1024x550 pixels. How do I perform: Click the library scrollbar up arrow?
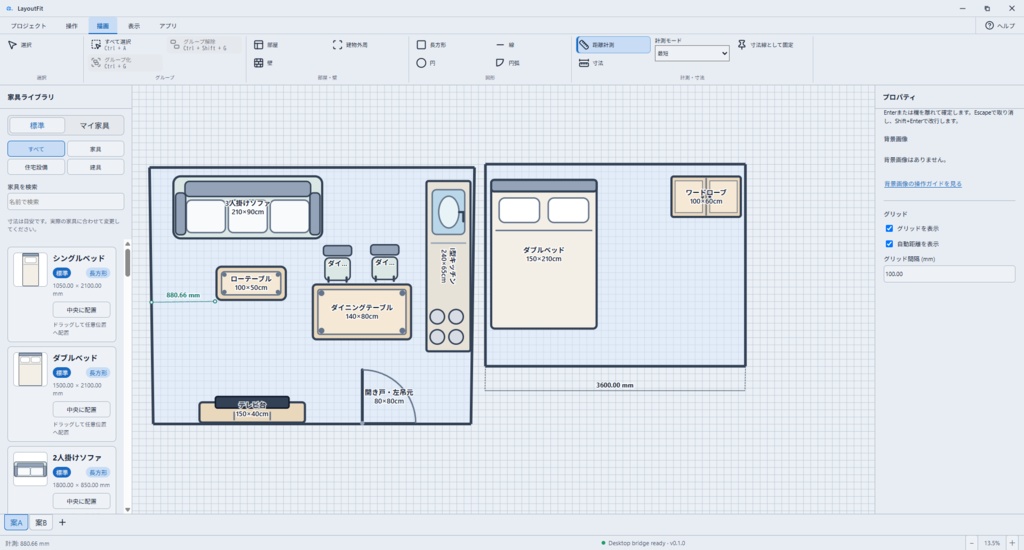point(127,244)
